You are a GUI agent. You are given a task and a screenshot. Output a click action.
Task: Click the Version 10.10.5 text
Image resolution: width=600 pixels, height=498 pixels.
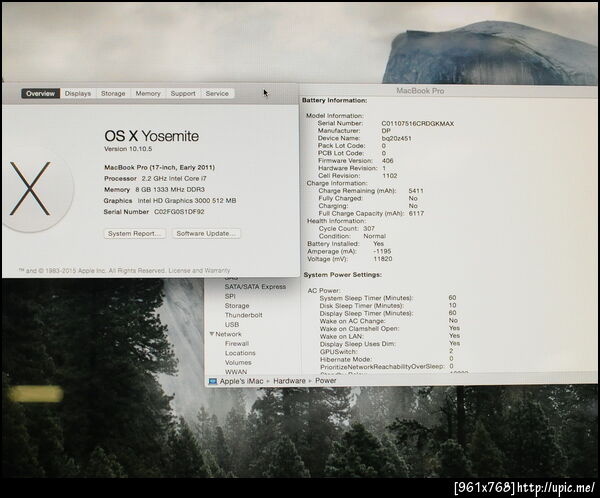click(128, 149)
